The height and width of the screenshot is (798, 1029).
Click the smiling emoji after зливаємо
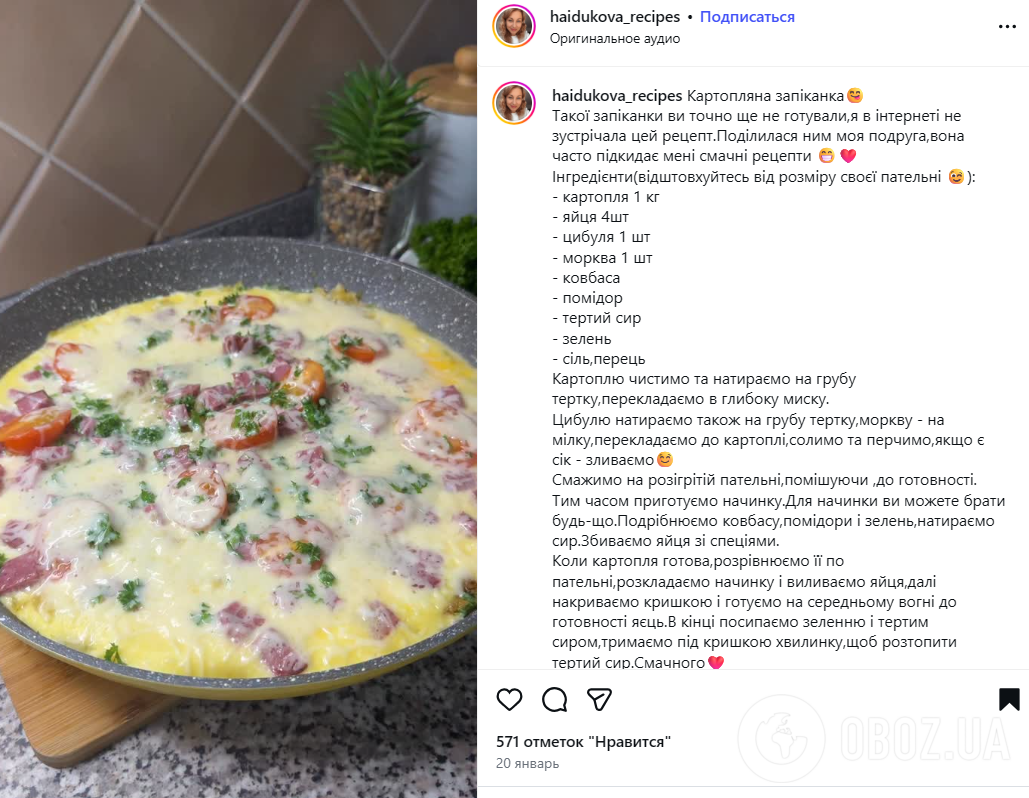[665, 460]
